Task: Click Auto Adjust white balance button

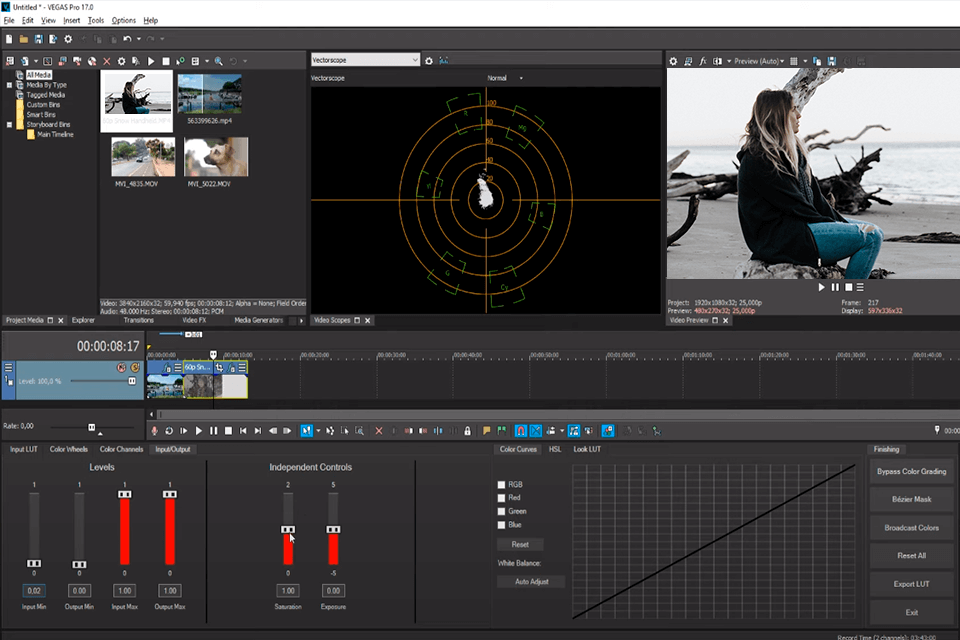Action: click(x=531, y=581)
